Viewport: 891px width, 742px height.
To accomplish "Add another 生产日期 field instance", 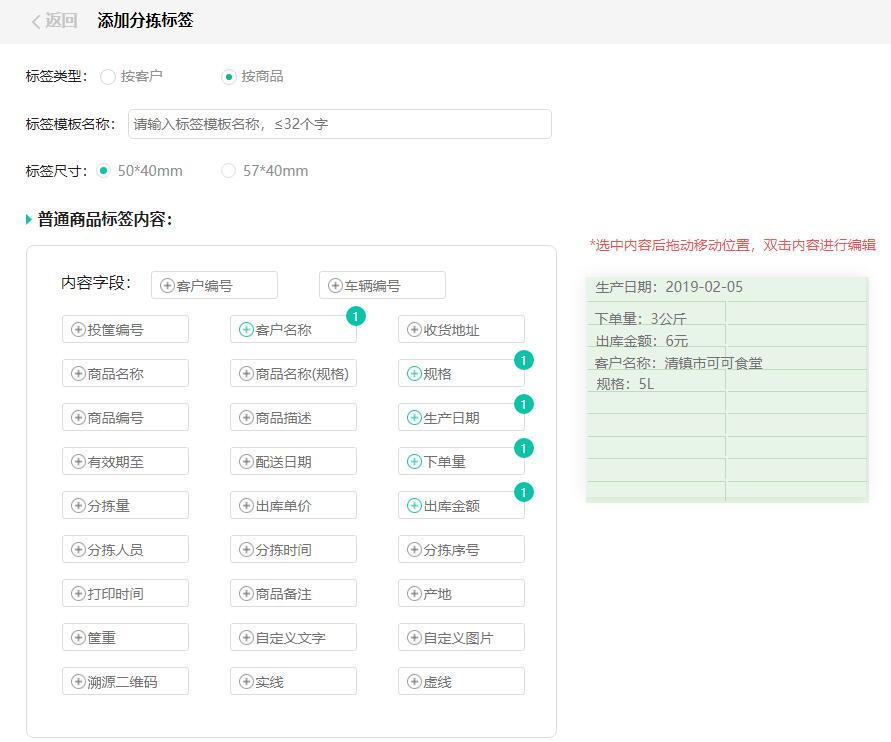I will click(x=460, y=417).
